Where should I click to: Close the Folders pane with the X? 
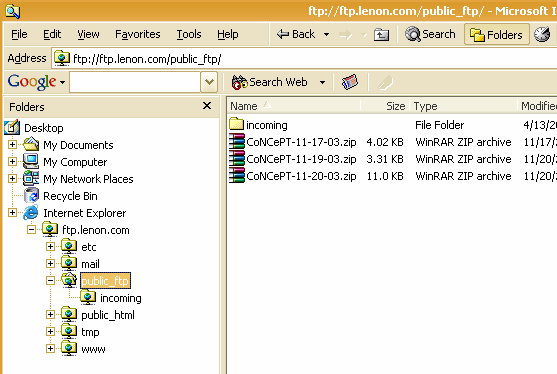pos(207,106)
